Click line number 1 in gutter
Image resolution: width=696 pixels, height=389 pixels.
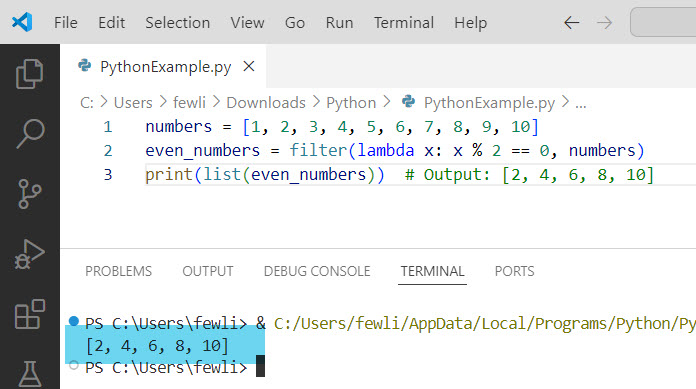pos(108,127)
